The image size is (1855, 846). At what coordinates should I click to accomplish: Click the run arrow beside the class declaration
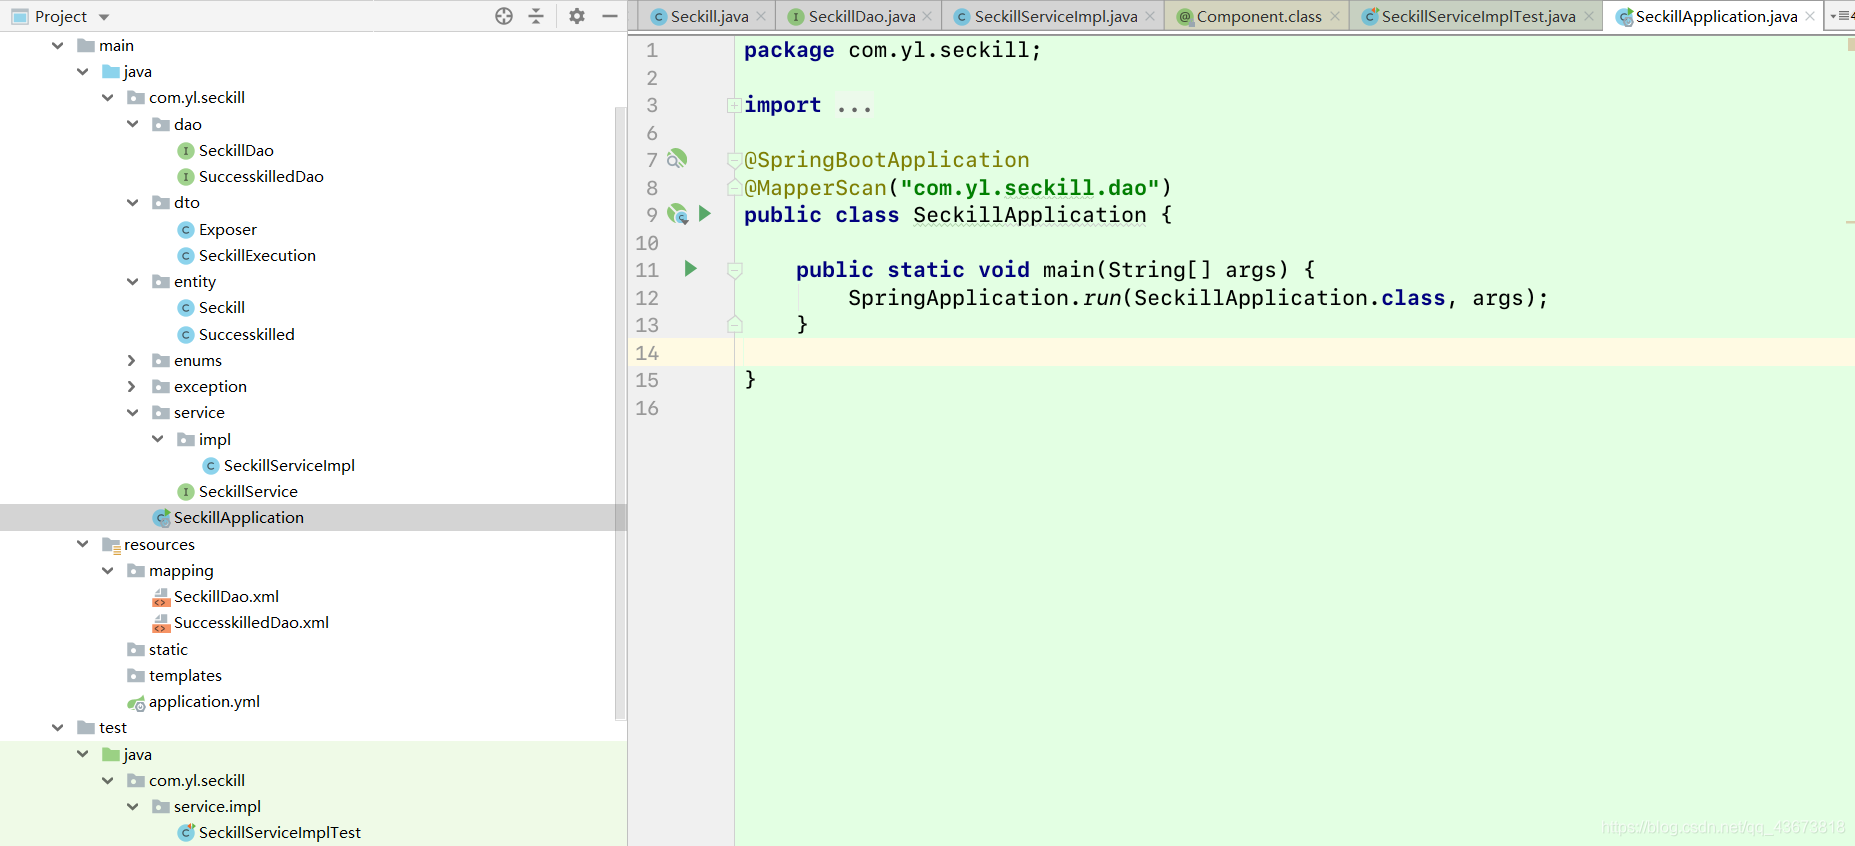[705, 214]
